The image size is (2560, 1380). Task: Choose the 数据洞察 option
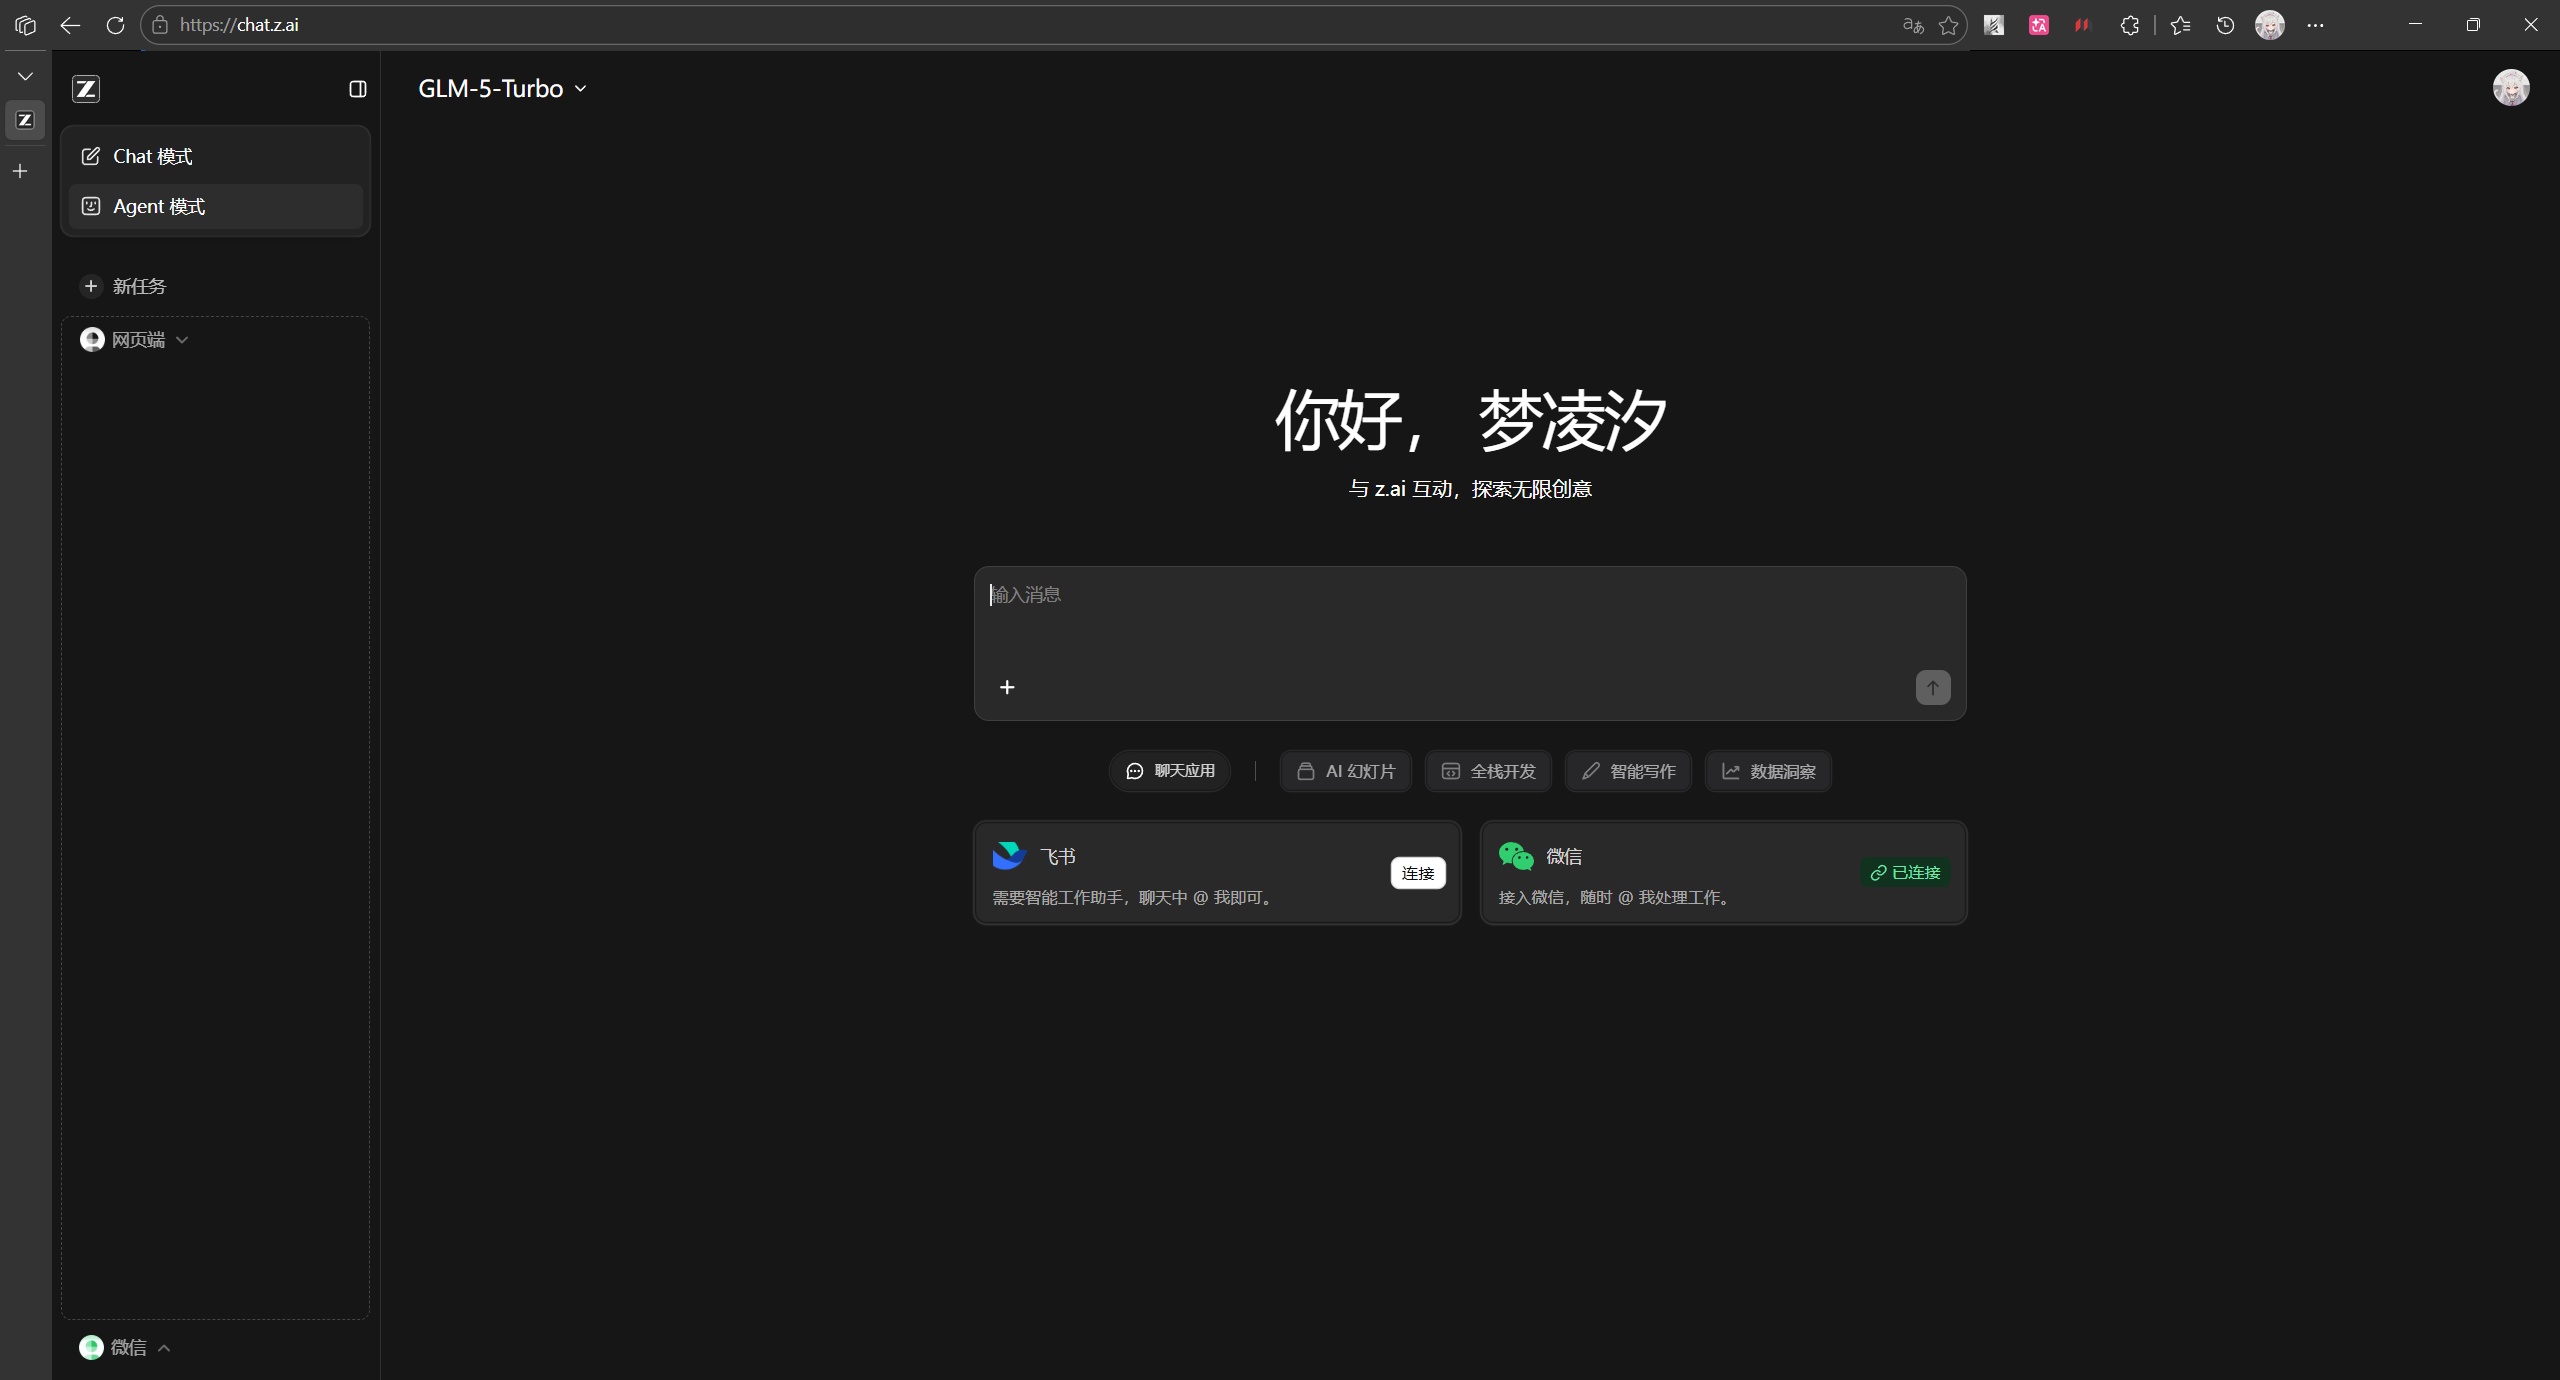[x=1768, y=771]
